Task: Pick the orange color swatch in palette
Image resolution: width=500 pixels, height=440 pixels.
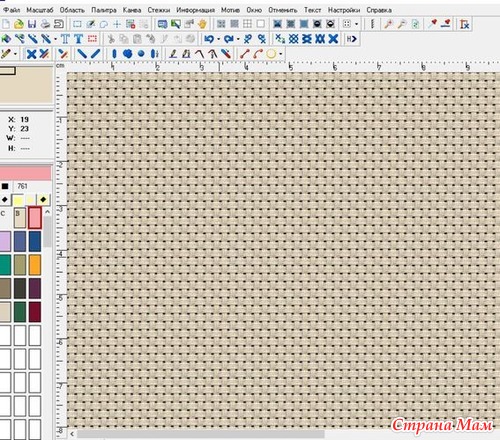Action: 35,265
